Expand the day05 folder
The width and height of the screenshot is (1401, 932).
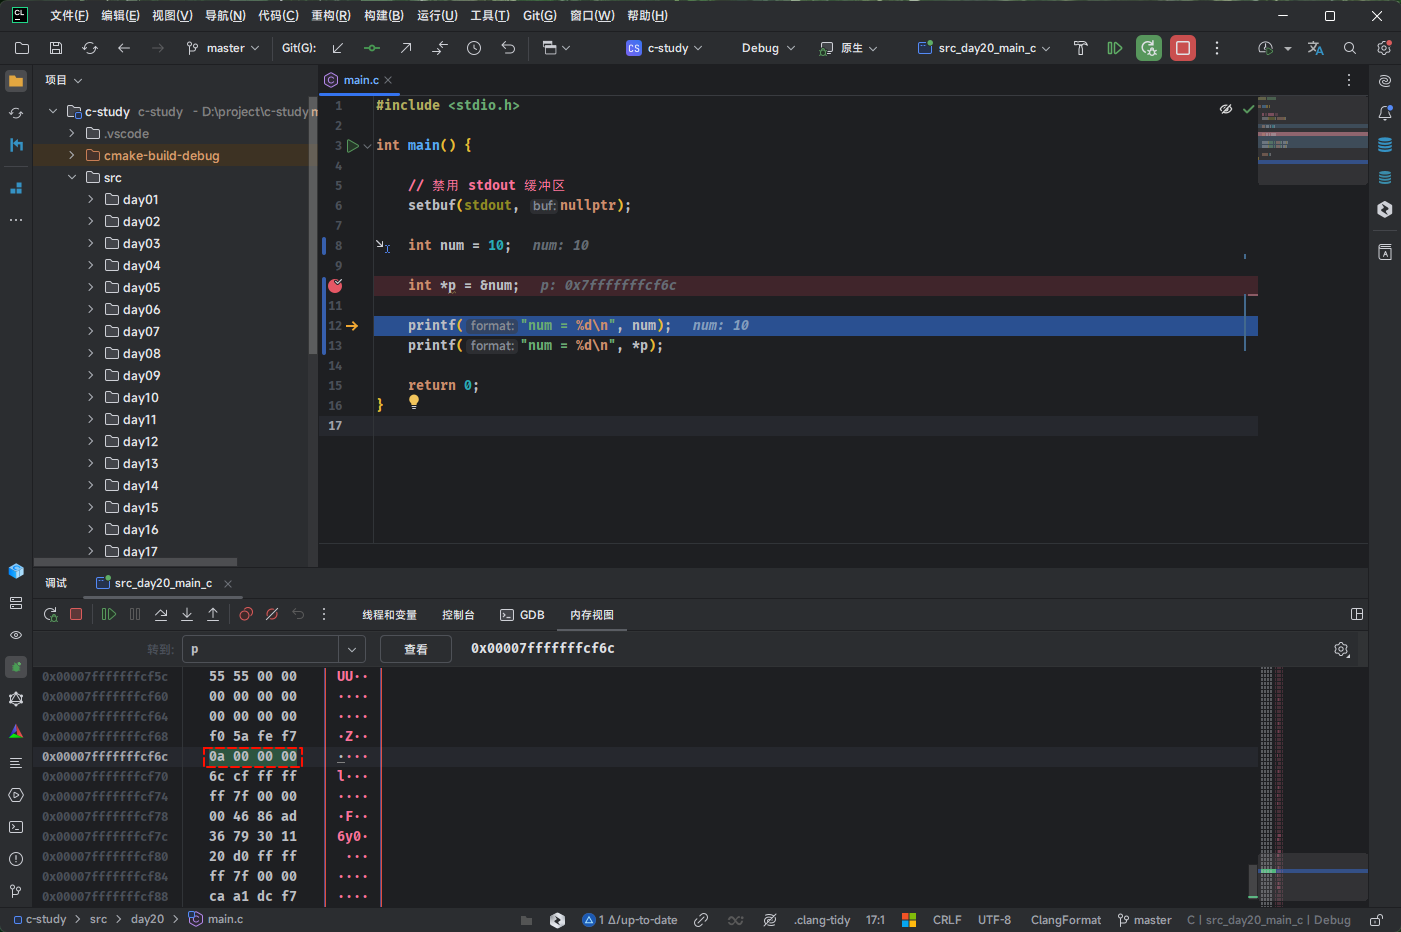click(91, 288)
